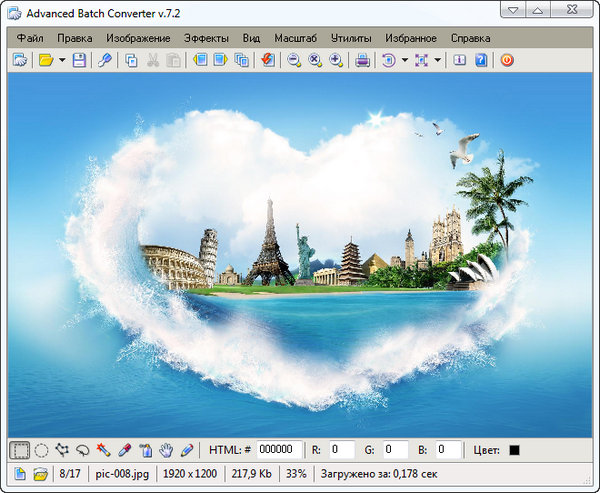
Task: Toggle the elliptical selection tool
Action: tap(41, 450)
